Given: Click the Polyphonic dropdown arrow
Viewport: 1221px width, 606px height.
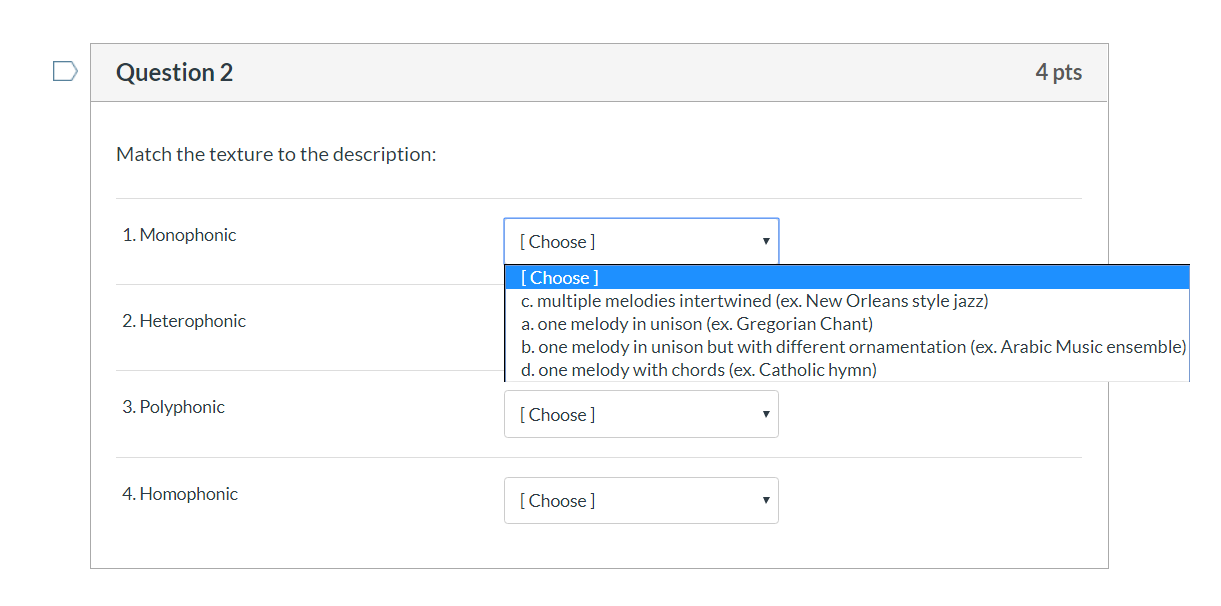Looking at the screenshot, I should pyautogui.click(x=765, y=415).
